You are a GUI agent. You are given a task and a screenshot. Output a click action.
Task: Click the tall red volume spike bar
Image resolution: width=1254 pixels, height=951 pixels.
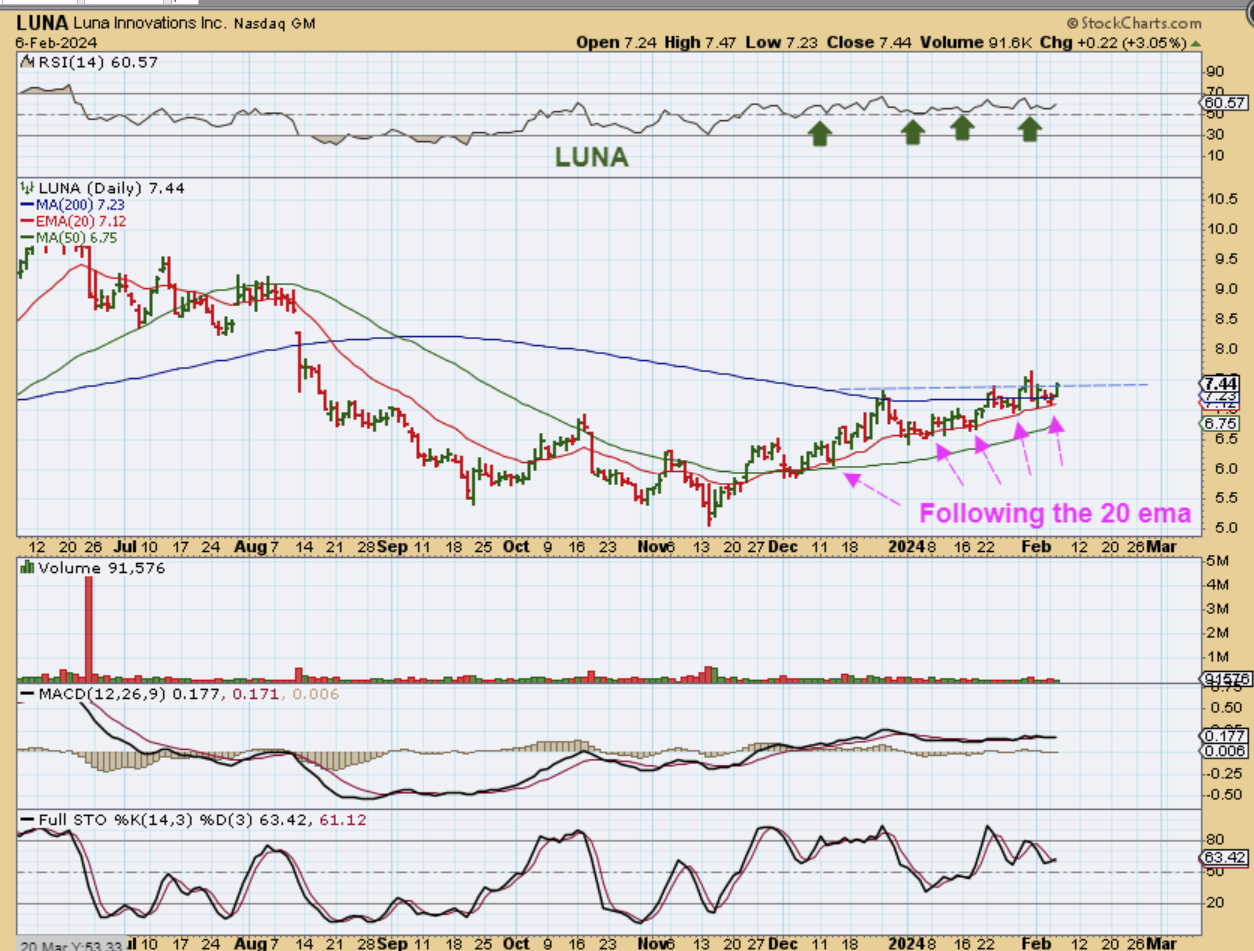(88, 629)
